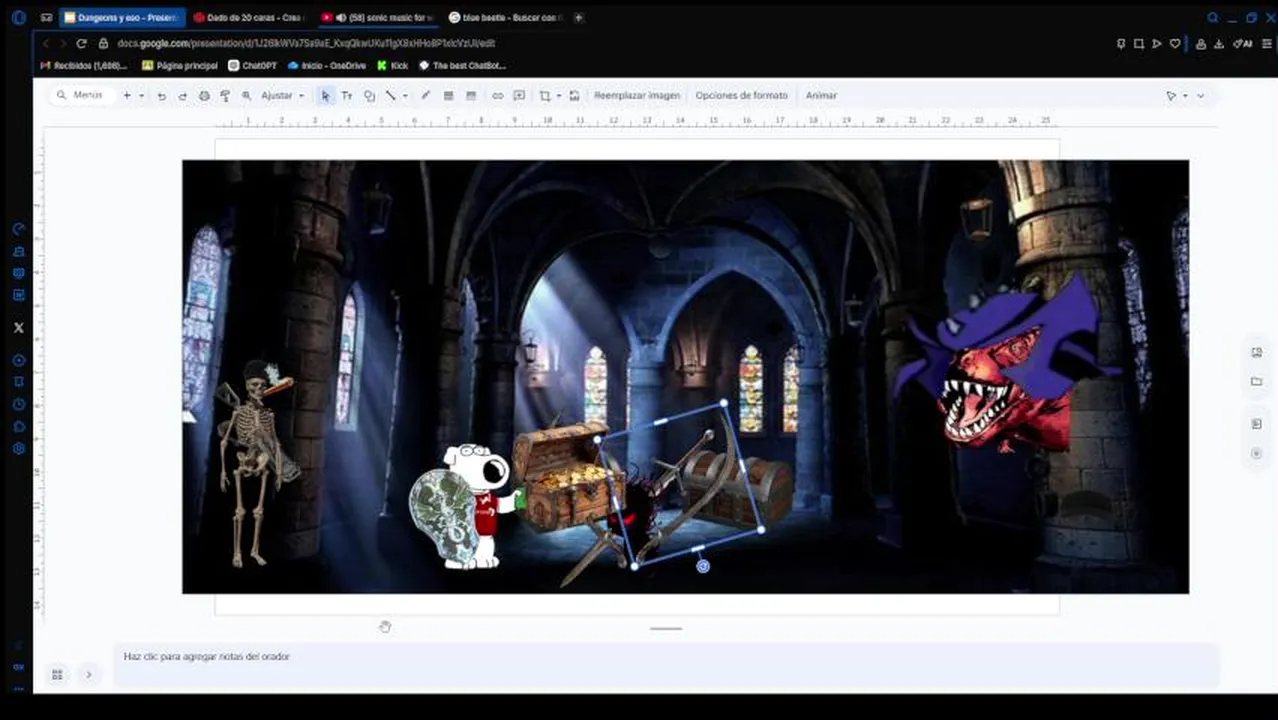Click the notes panel resize divider handle
Image resolution: width=1278 pixels, height=720 pixels.
[x=666, y=629]
